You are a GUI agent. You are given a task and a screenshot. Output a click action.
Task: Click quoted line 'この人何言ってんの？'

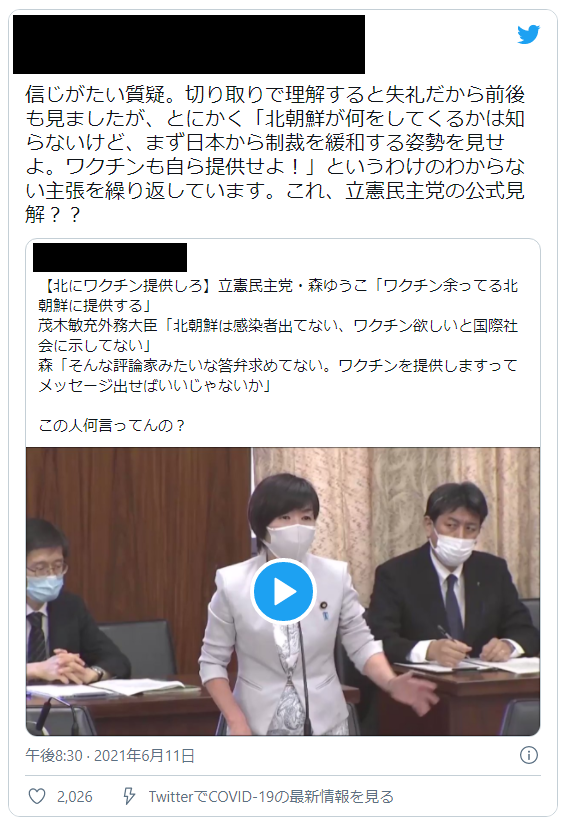pos(112,425)
